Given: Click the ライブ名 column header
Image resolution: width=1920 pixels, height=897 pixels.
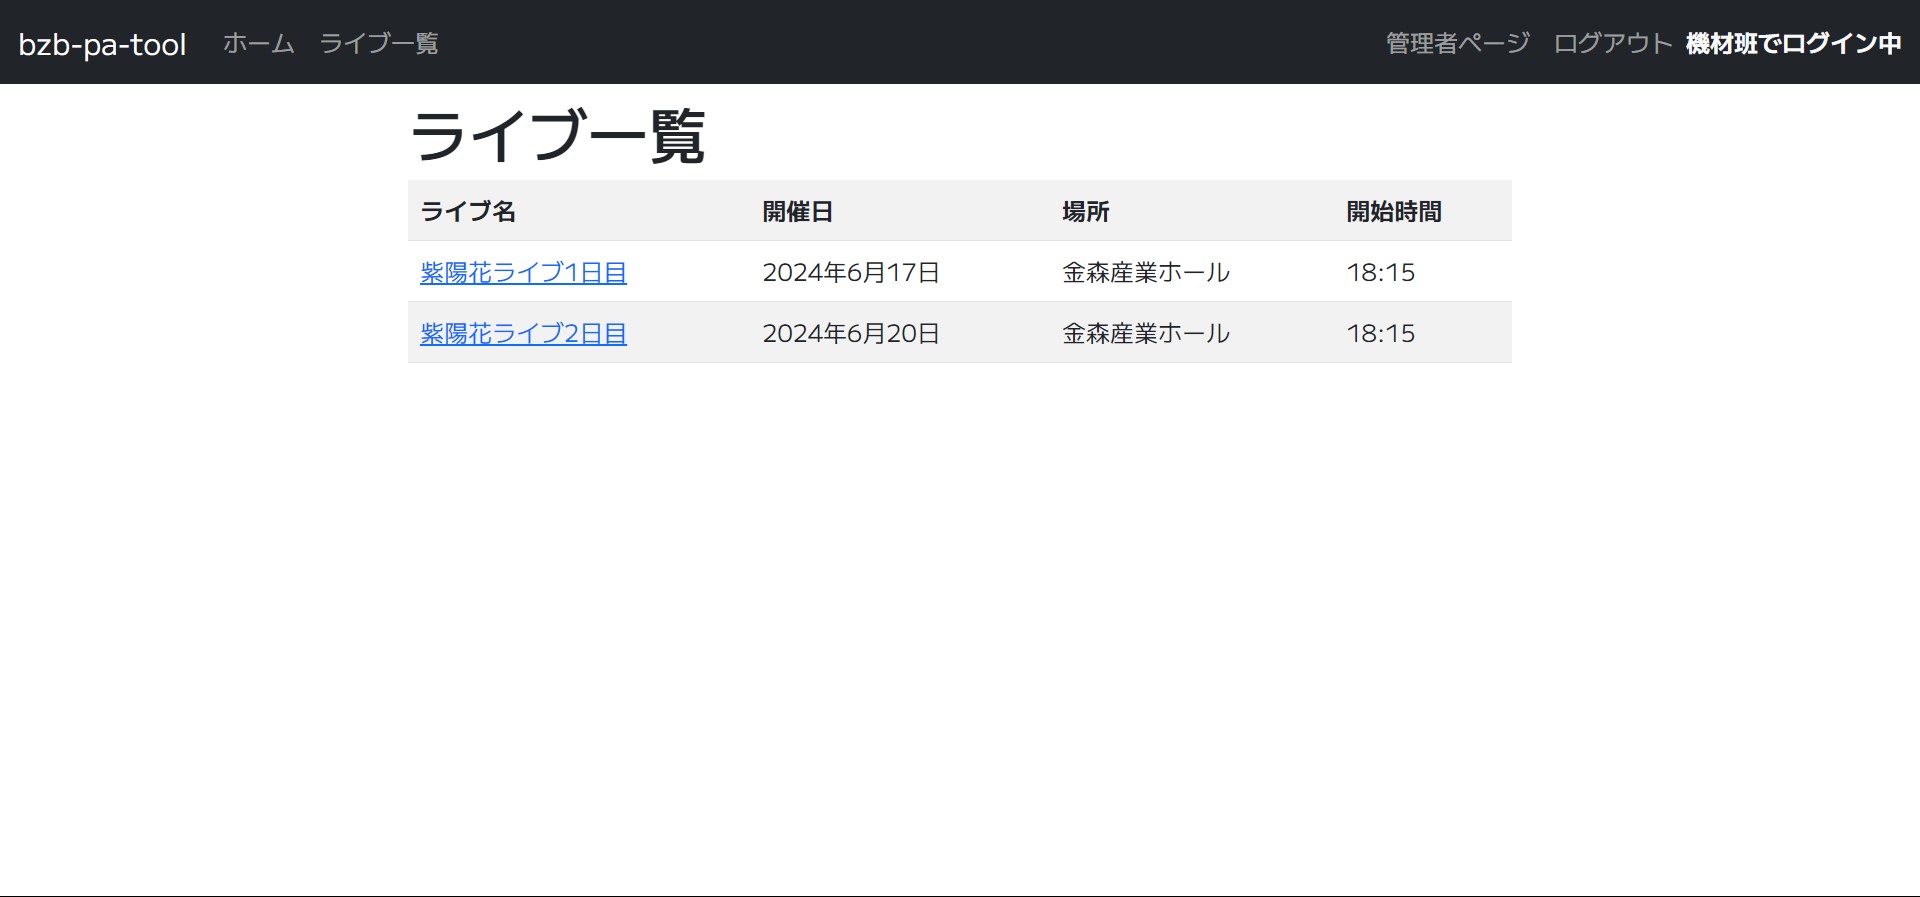Looking at the screenshot, I should click(x=468, y=211).
